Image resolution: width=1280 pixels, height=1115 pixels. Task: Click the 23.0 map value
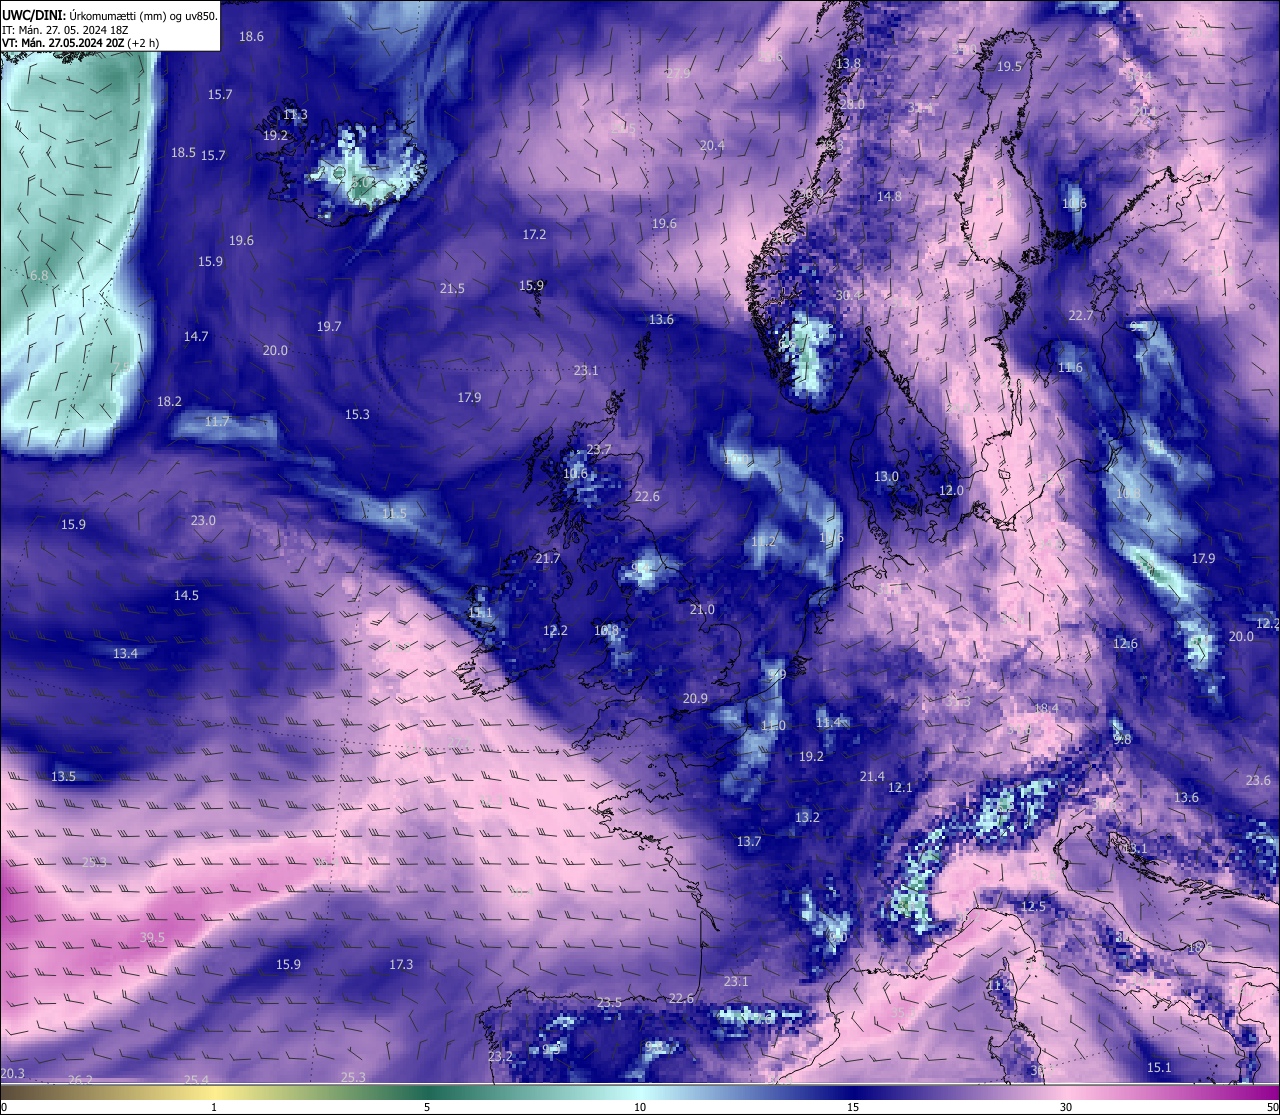203,521
